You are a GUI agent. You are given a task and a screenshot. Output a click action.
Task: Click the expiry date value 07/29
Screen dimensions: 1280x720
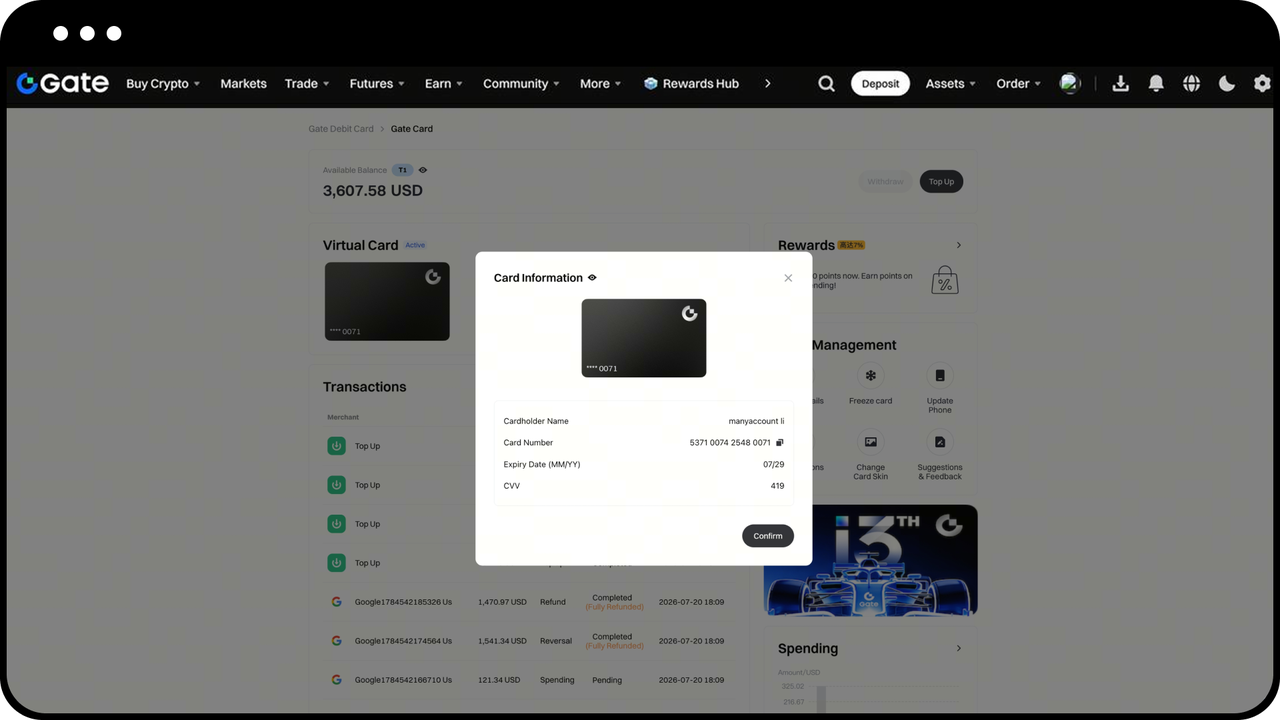(x=773, y=464)
